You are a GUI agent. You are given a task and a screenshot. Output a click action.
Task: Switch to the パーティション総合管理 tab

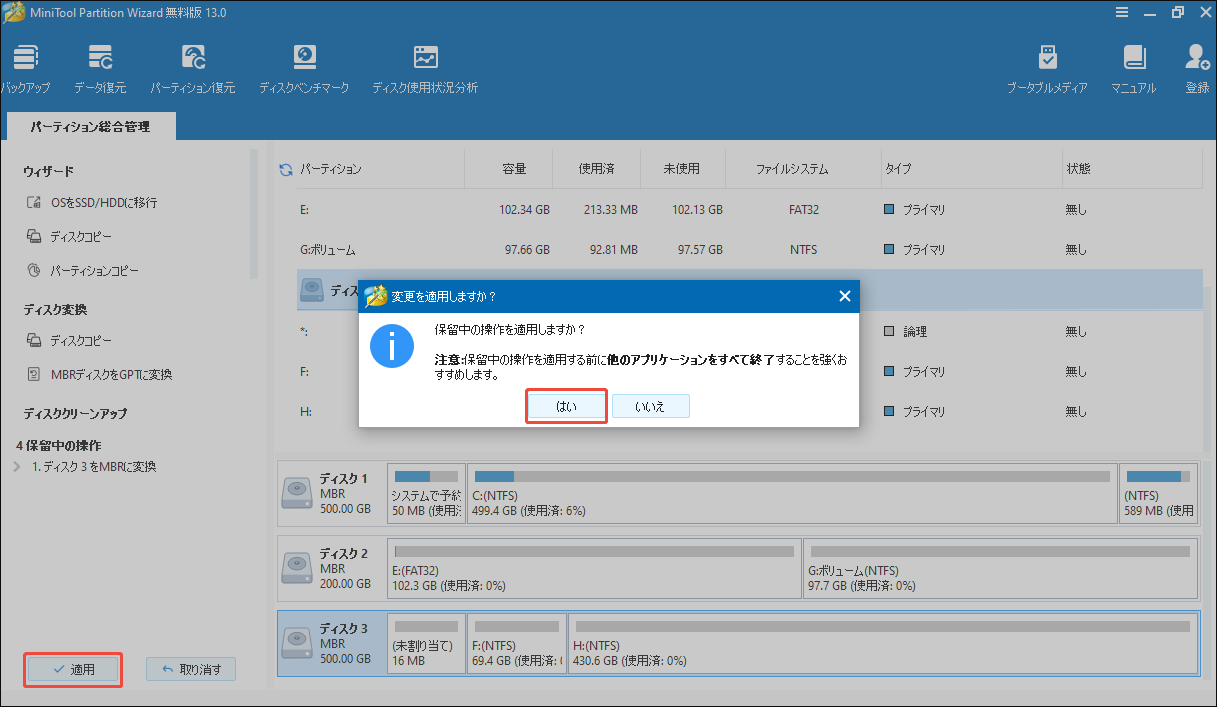(90, 127)
